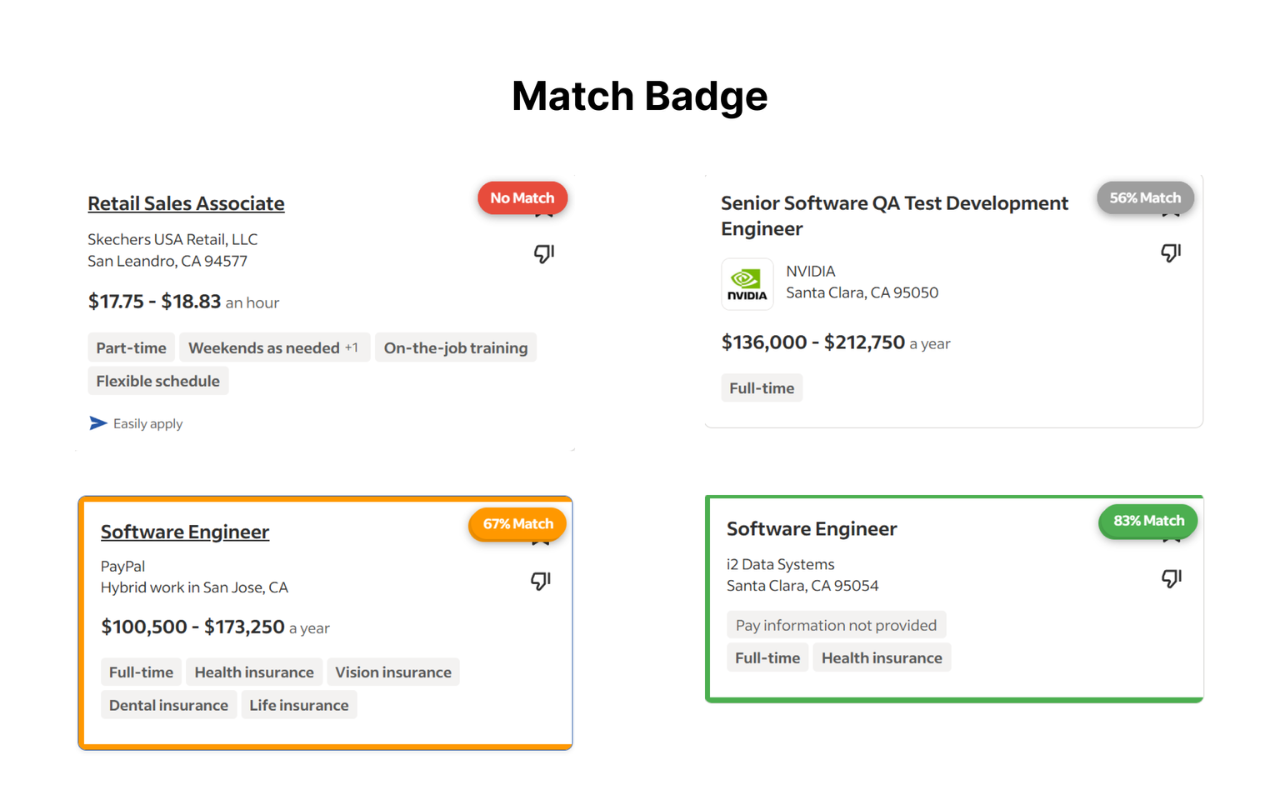Click the Match Badge heading
This screenshot has height=800, width=1280.
(640, 96)
